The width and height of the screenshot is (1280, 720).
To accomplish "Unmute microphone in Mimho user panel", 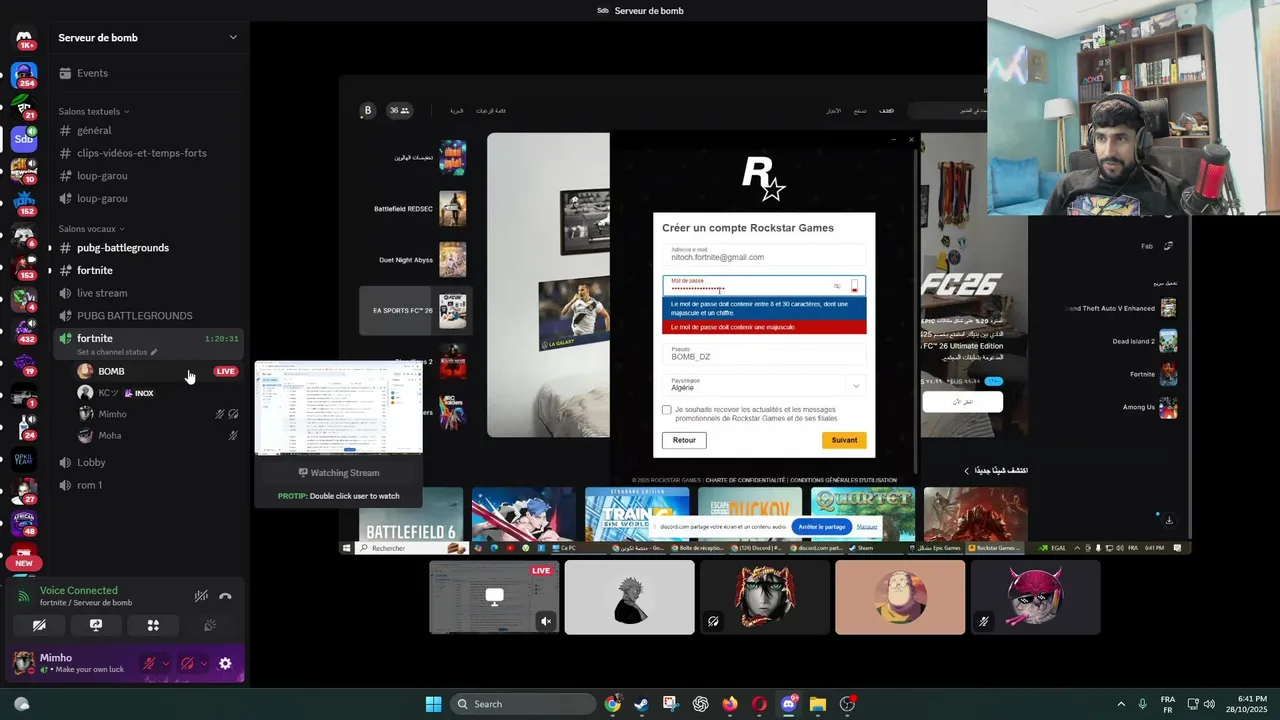I will (x=149, y=663).
